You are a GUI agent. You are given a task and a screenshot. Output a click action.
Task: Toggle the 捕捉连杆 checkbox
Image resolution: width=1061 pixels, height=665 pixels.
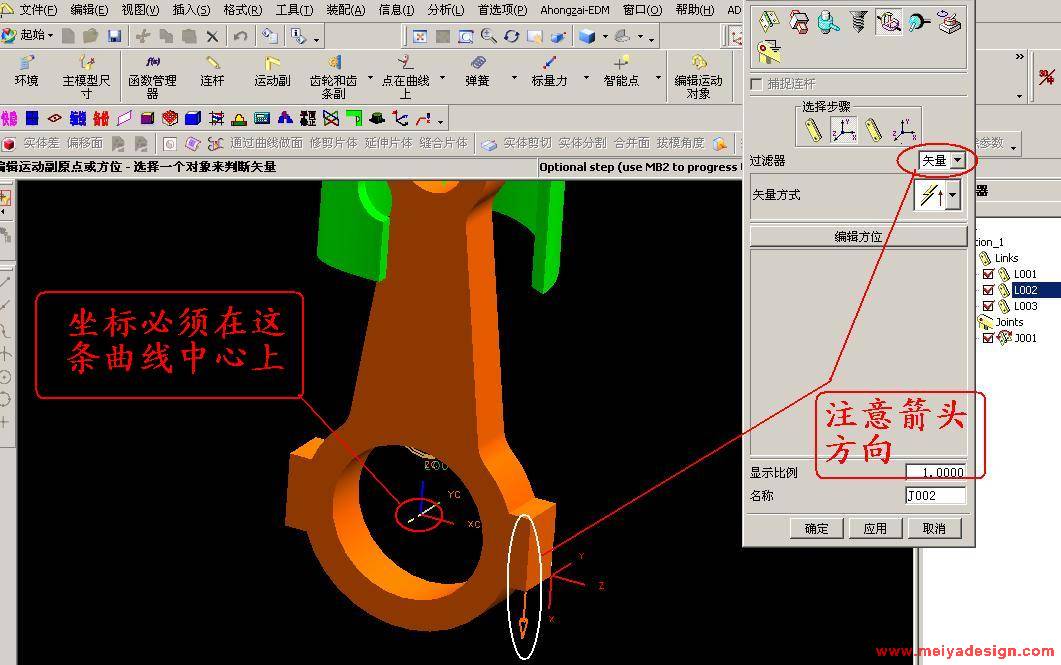[756, 84]
